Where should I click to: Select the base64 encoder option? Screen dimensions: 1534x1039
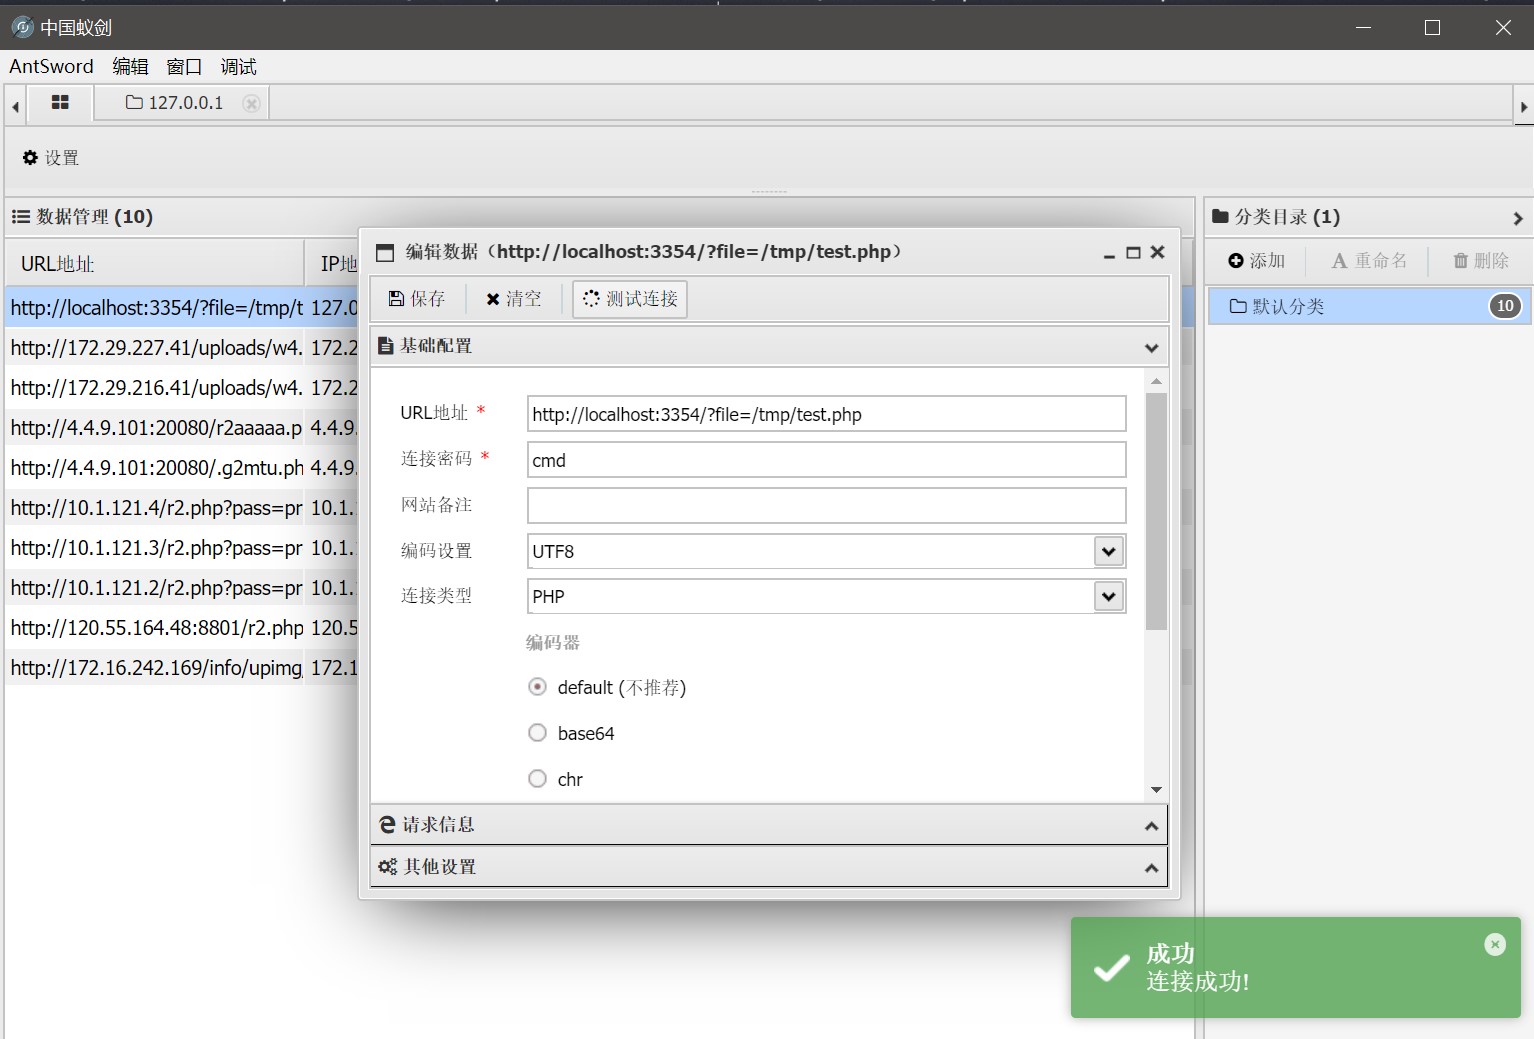(x=538, y=733)
